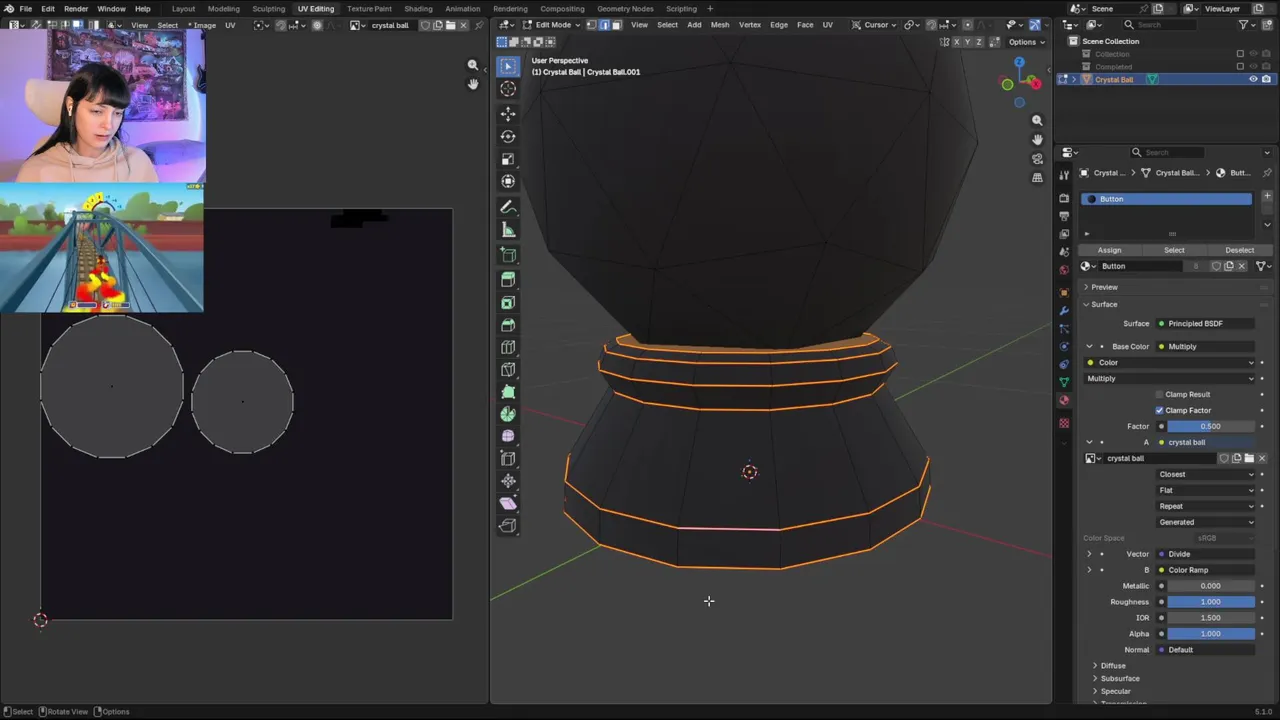
Task: Select the Poly Build tool
Action: [x=508, y=392]
